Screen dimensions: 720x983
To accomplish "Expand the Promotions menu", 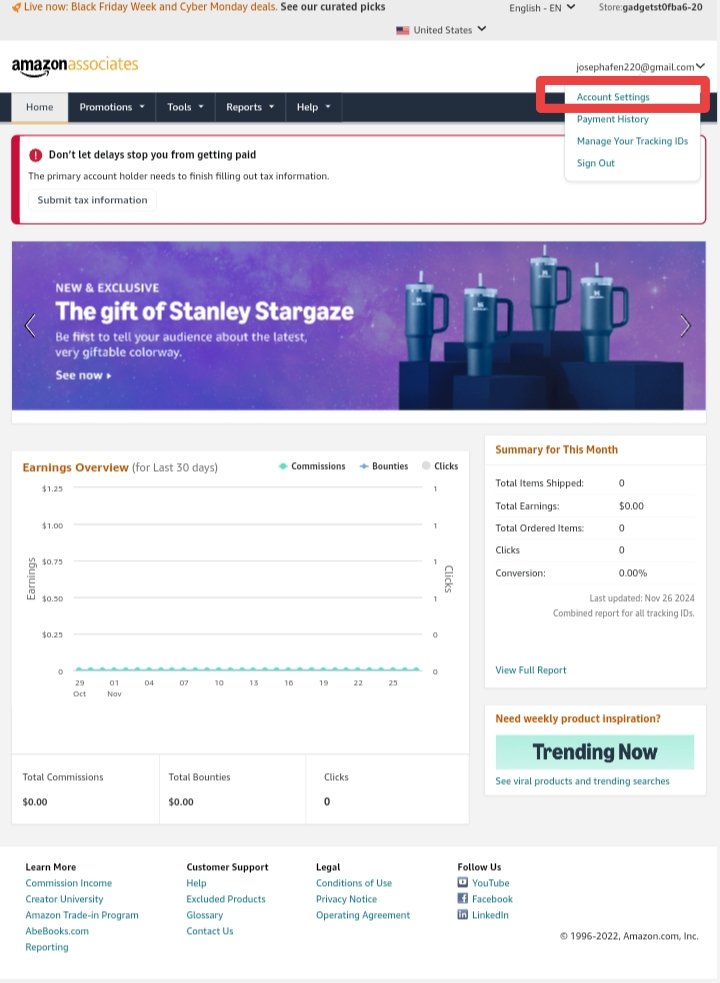I will pyautogui.click(x=112, y=107).
